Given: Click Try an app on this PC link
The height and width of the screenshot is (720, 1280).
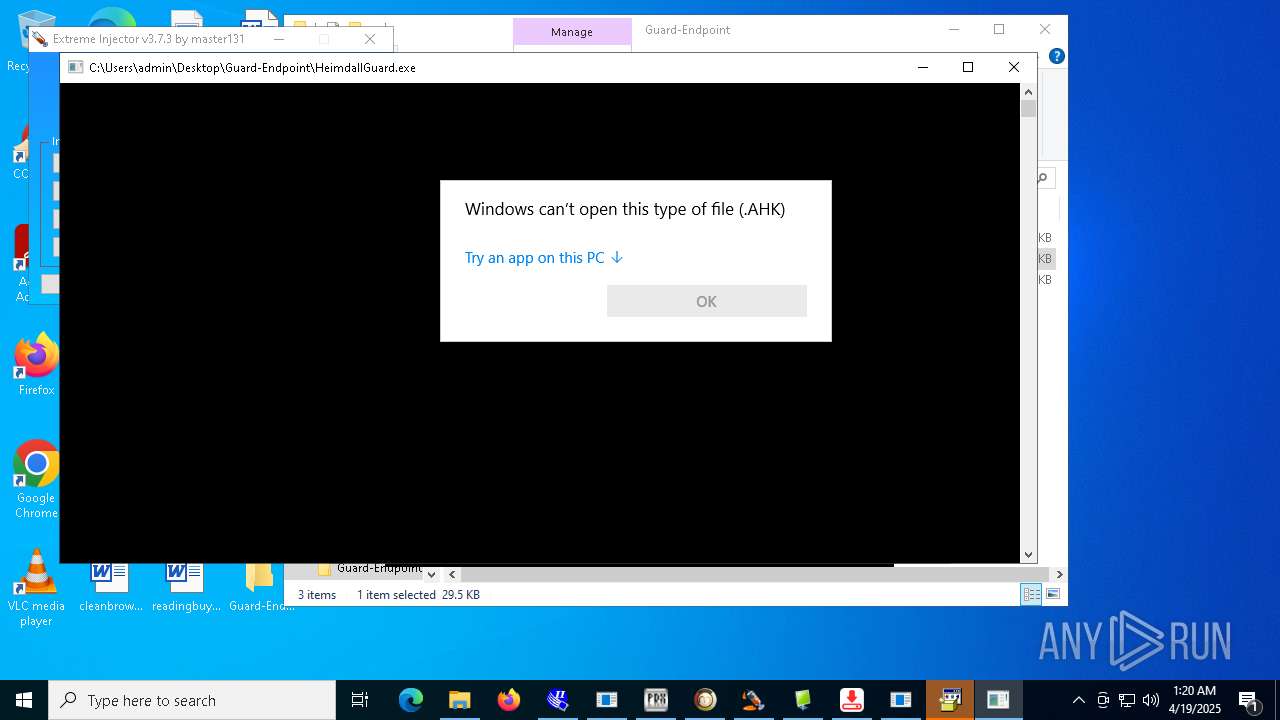Looking at the screenshot, I should coord(544,258).
